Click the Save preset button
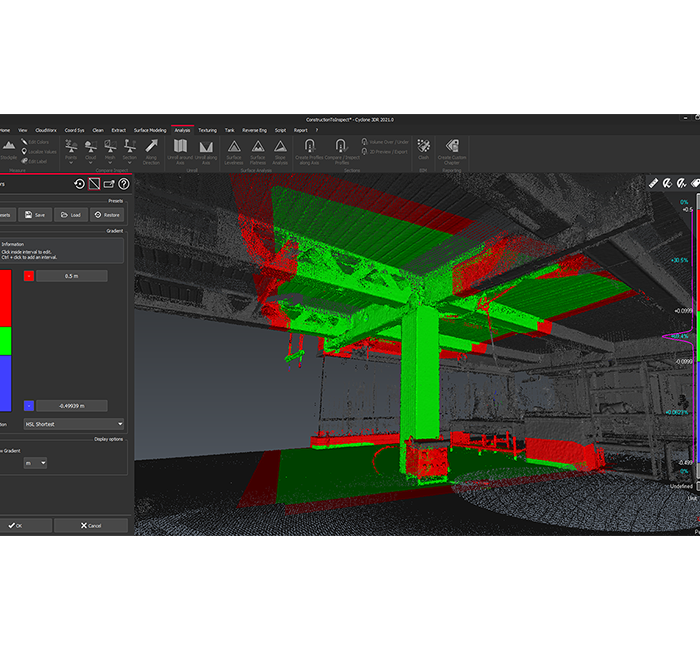700x650 pixels. tap(36, 214)
